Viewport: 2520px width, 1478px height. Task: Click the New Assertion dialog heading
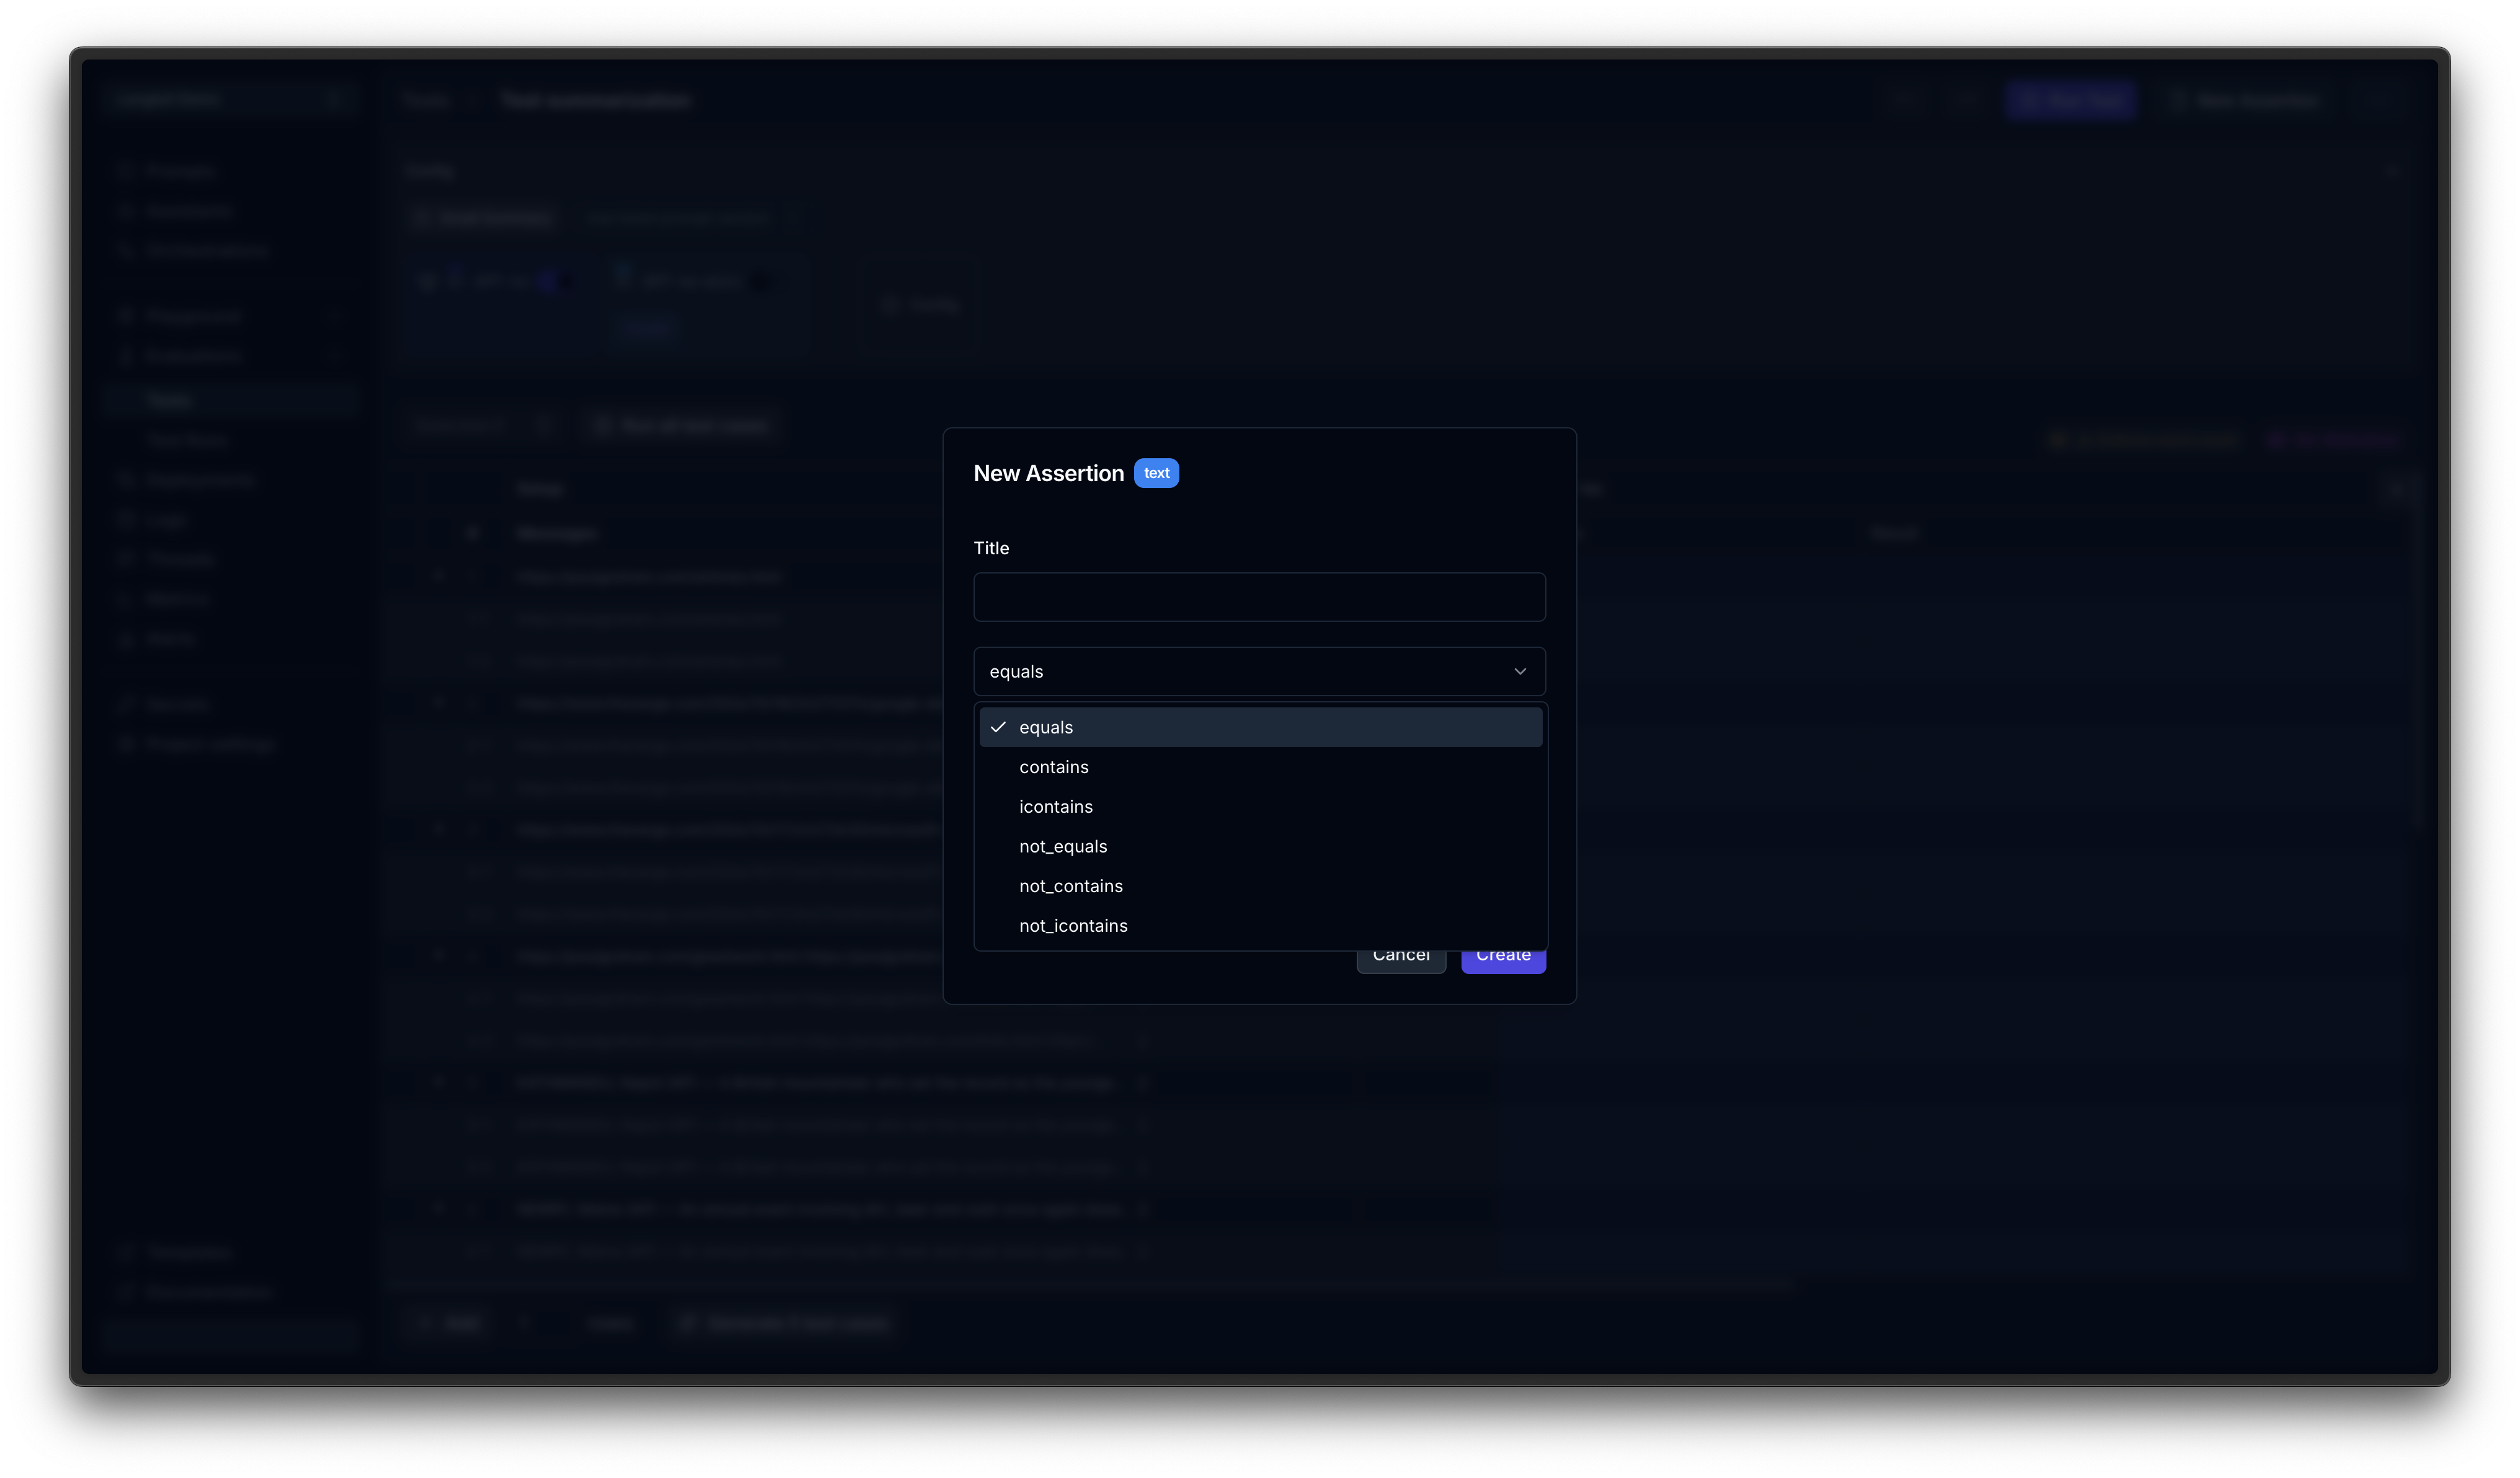(1048, 473)
